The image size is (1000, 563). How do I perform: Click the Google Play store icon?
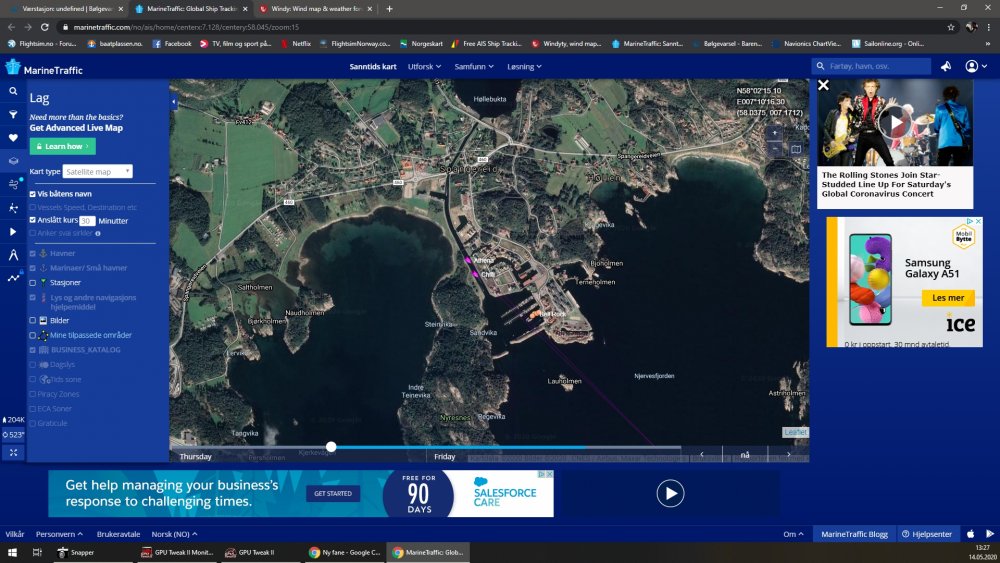tap(990, 534)
